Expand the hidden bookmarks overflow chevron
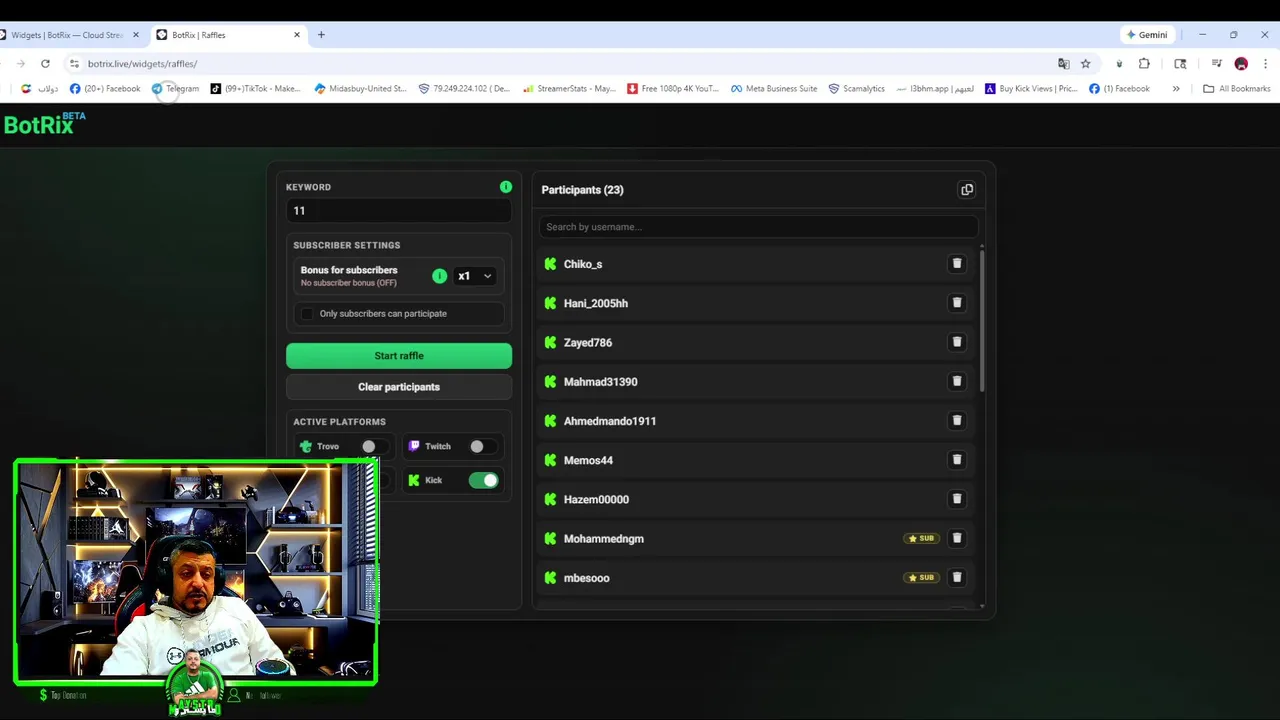 click(1176, 88)
